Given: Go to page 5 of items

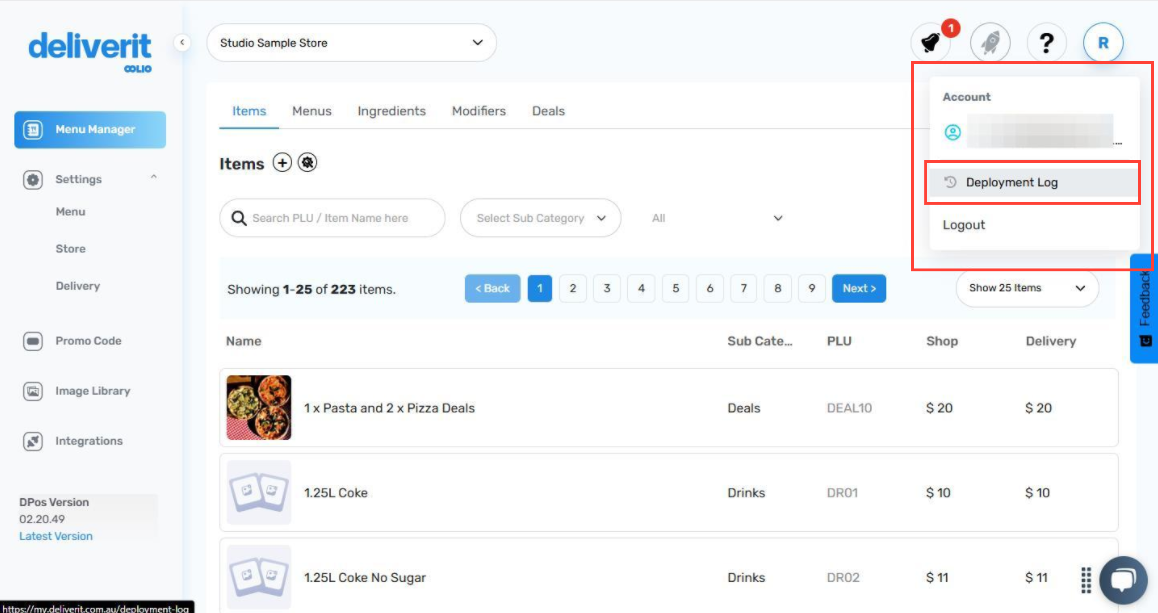Looking at the screenshot, I should coord(675,288).
